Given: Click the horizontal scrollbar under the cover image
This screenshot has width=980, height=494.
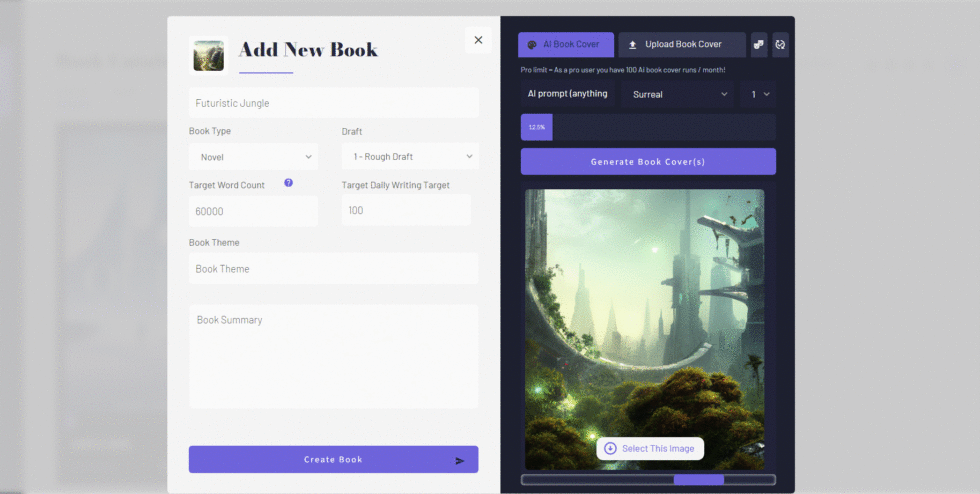Looking at the screenshot, I should 648,480.
